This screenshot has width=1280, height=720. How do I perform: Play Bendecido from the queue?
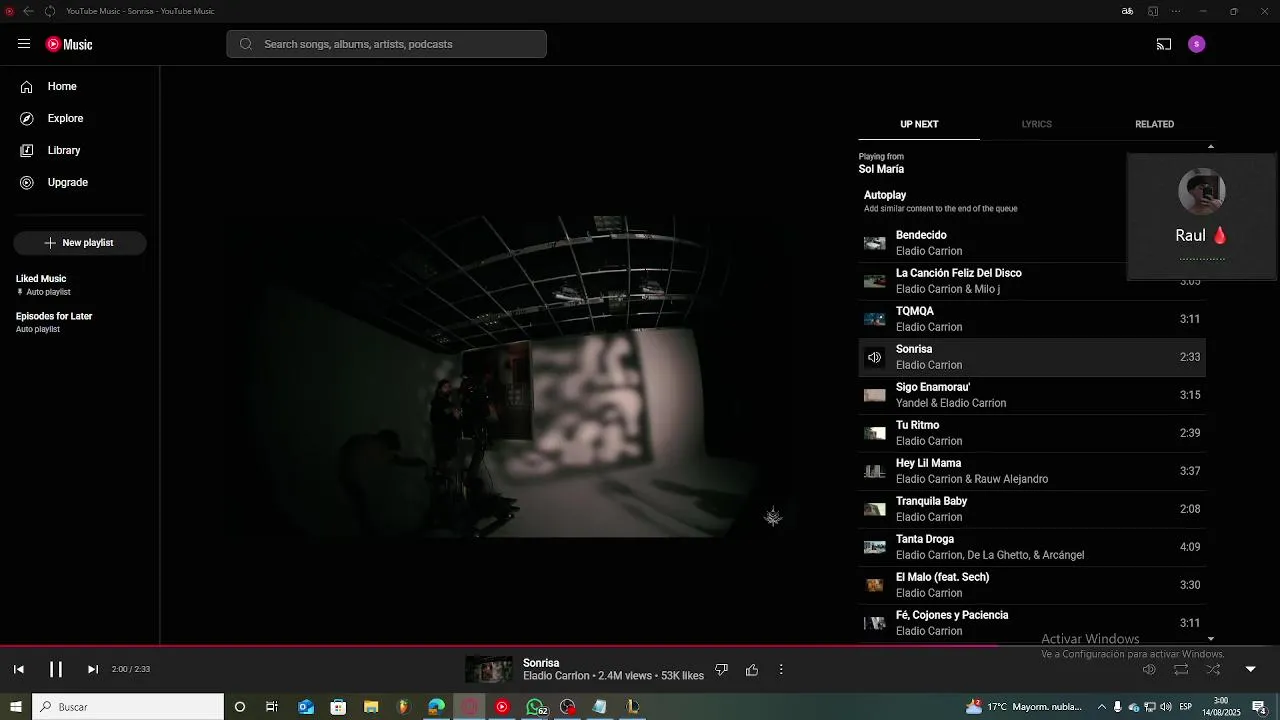(x=1032, y=243)
